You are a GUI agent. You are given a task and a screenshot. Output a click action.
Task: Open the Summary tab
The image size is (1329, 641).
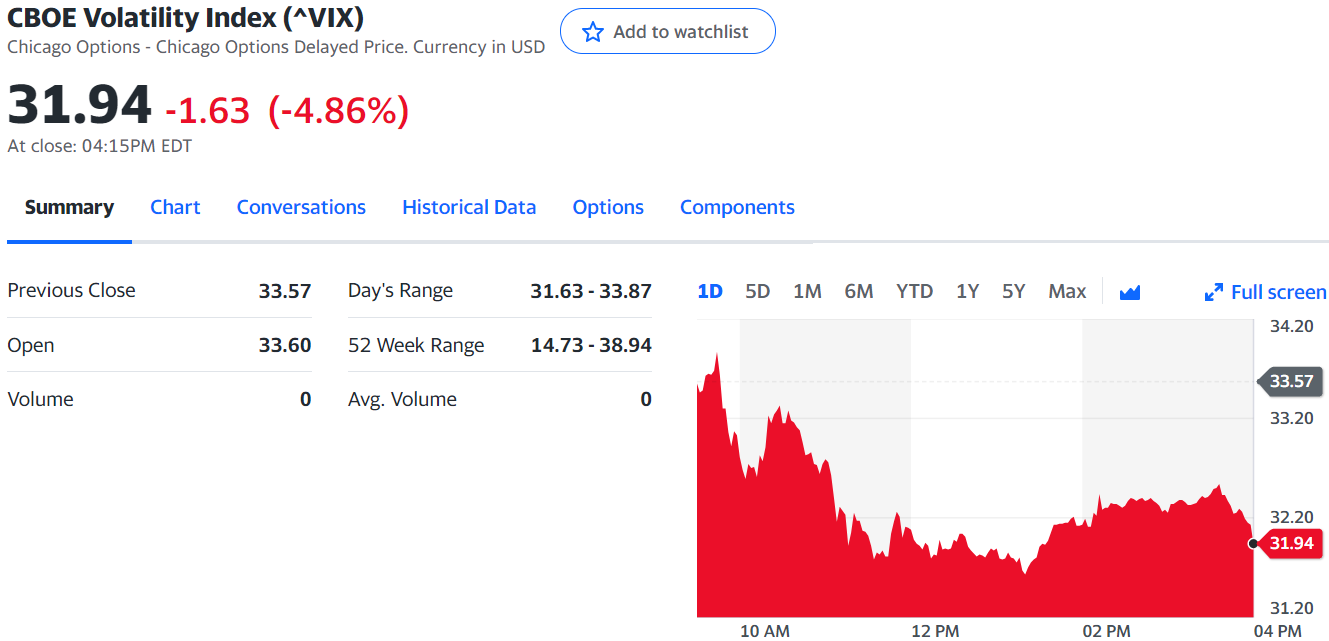[x=69, y=207]
